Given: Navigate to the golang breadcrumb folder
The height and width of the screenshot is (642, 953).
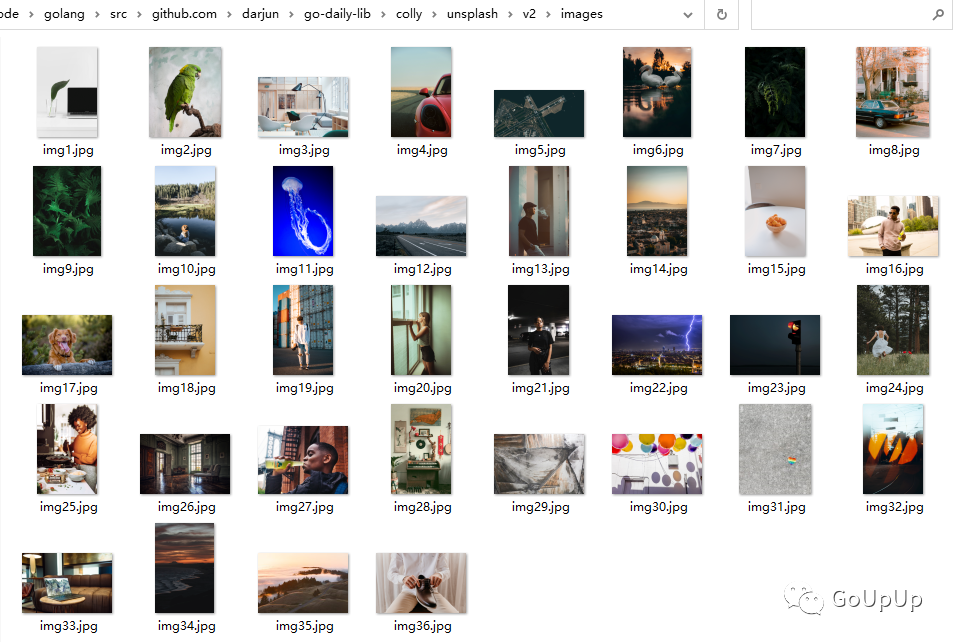Looking at the screenshot, I should pyautogui.click(x=64, y=14).
